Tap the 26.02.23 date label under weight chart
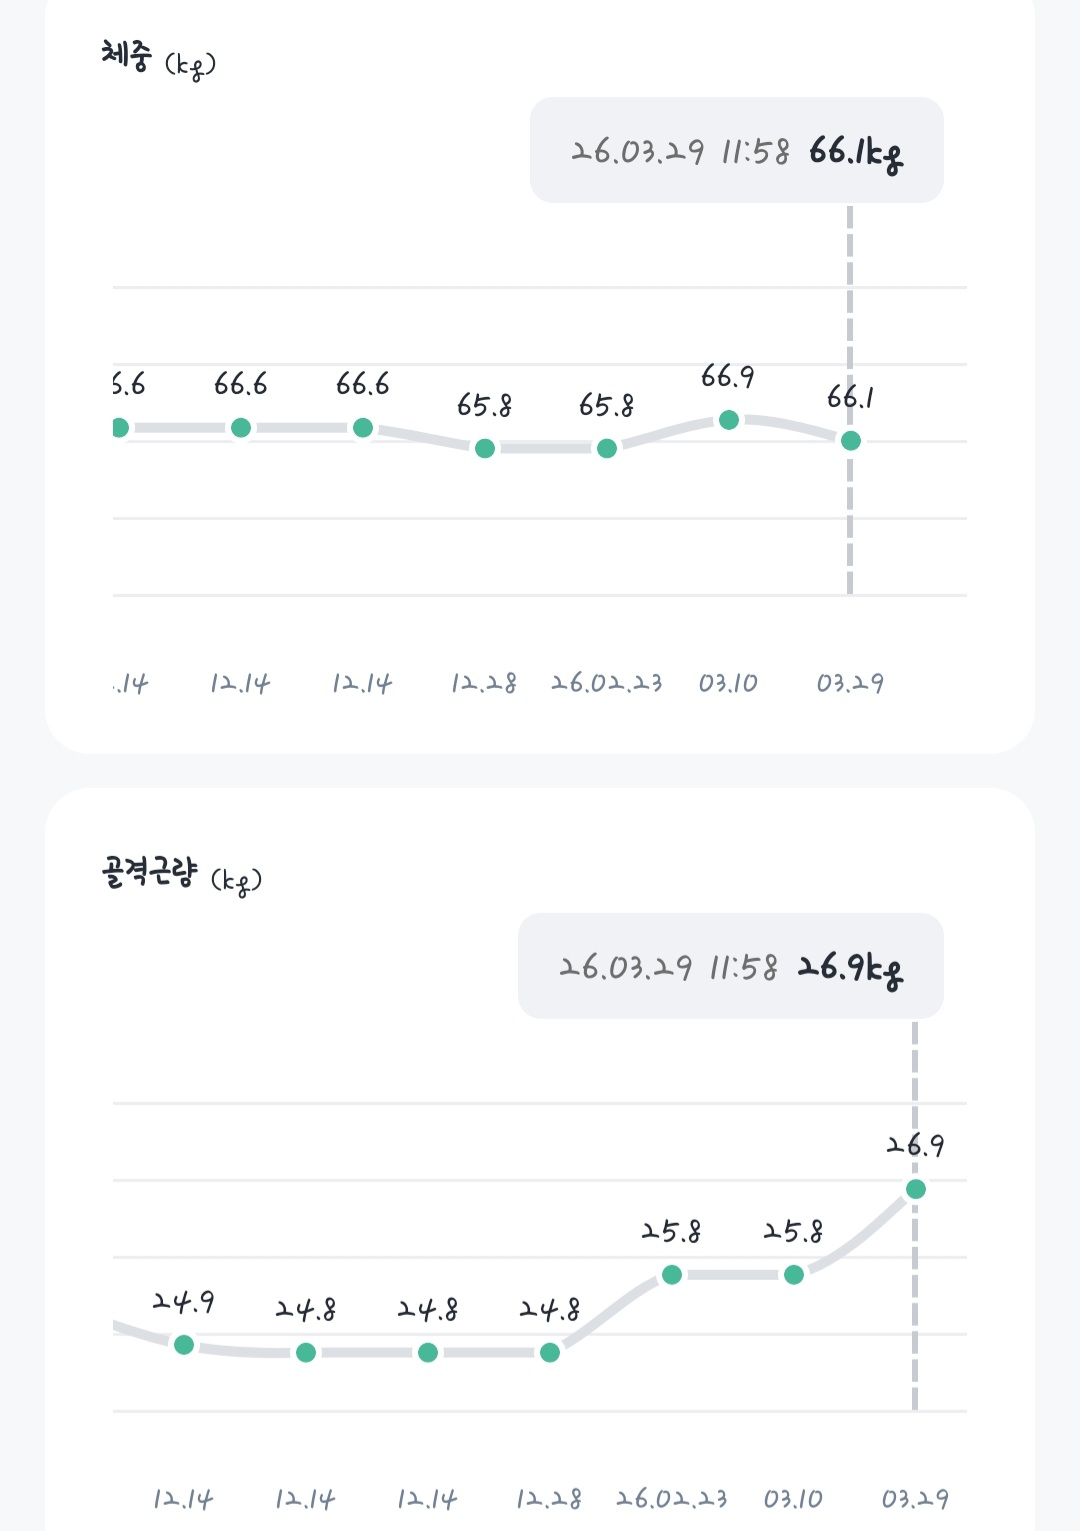 coord(607,684)
